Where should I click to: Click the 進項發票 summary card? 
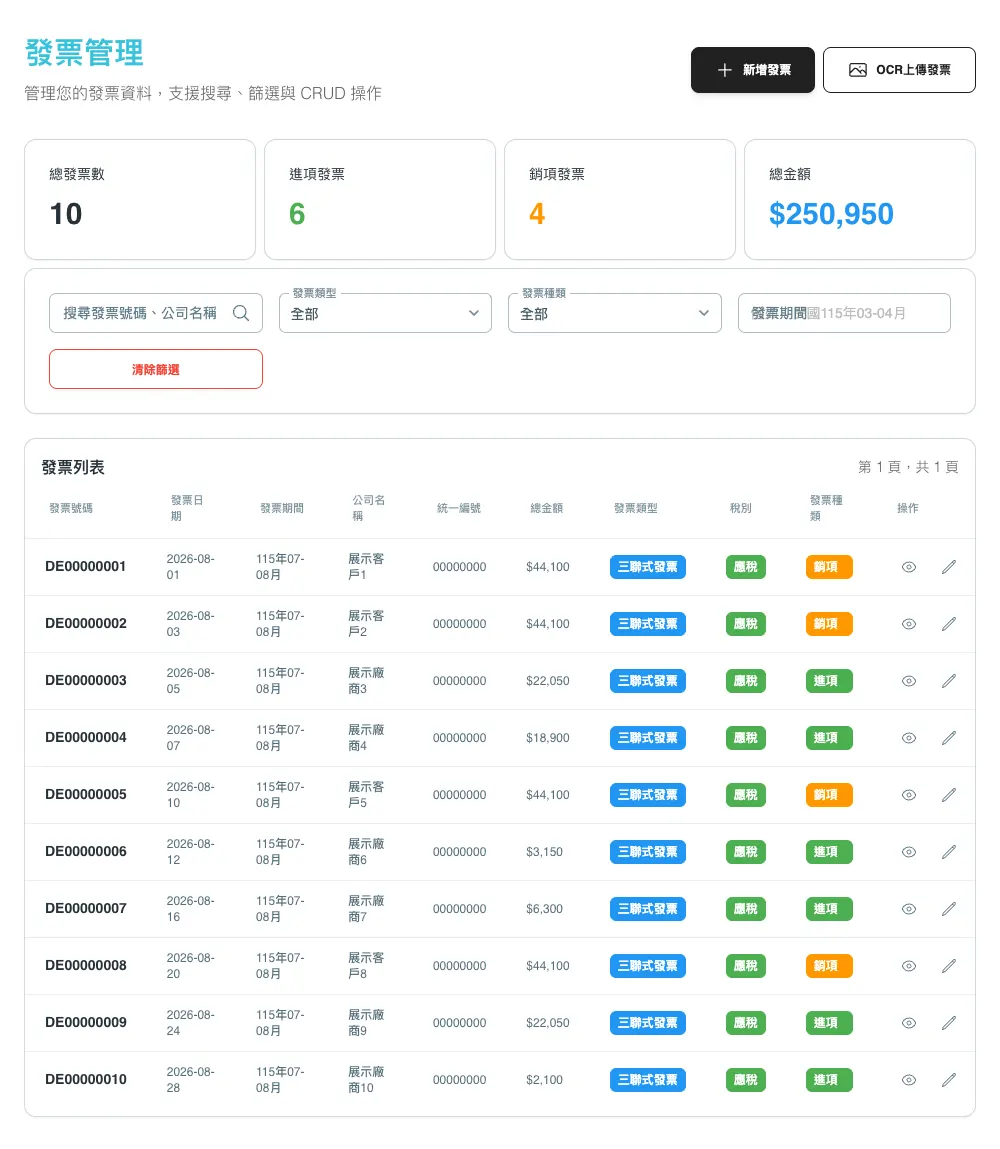click(x=379, y=199)
